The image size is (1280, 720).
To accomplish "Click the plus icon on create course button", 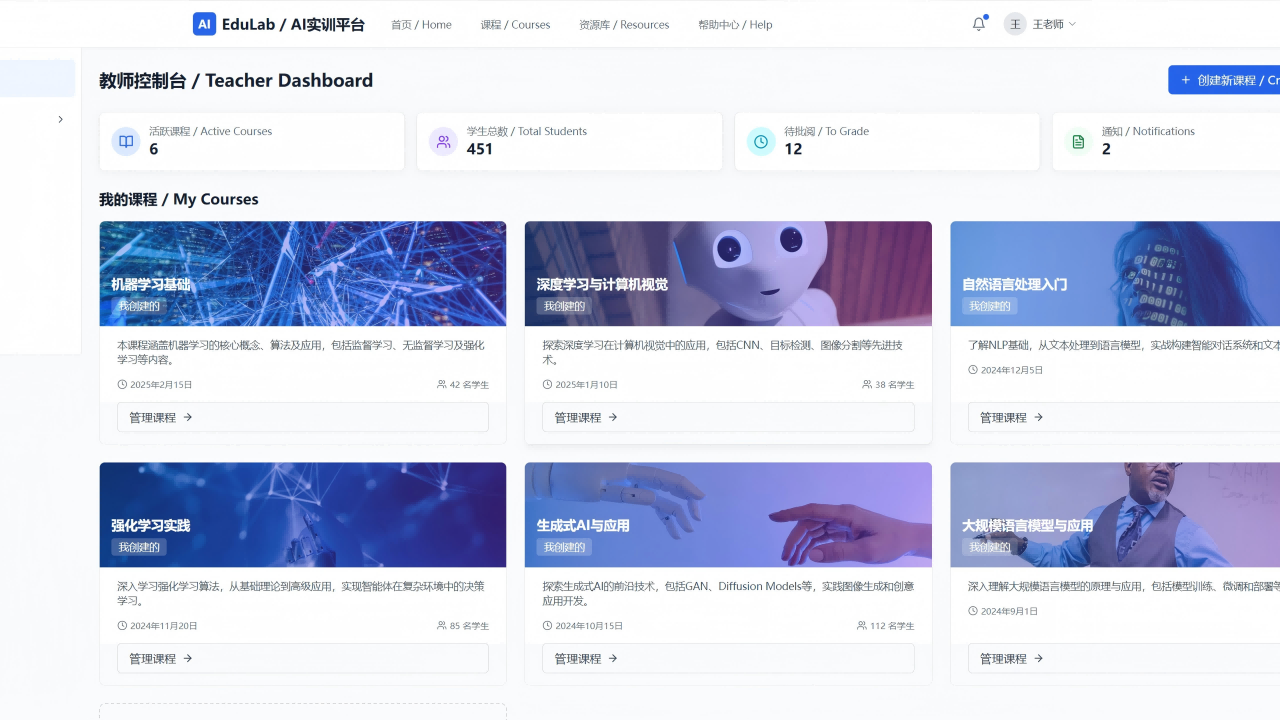I will pyautogui.click(x=1186, y=80).
